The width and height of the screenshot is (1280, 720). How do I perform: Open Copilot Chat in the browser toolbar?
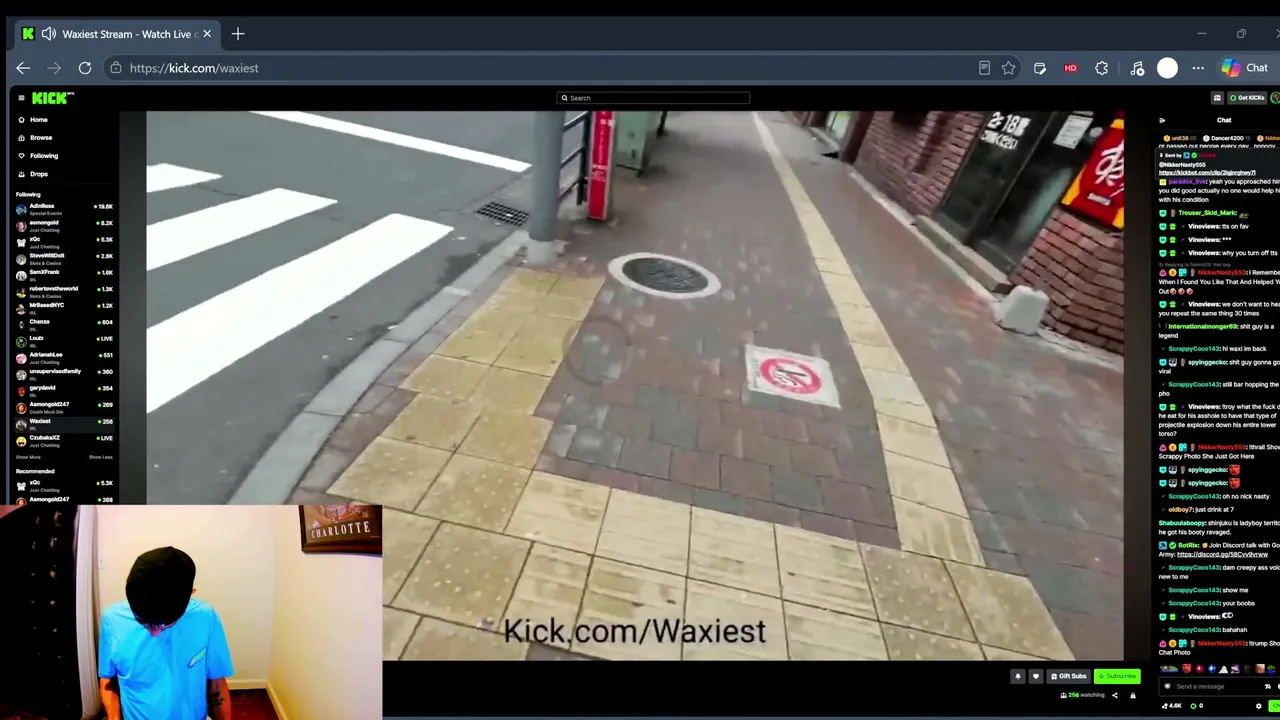click(1245, 68)
